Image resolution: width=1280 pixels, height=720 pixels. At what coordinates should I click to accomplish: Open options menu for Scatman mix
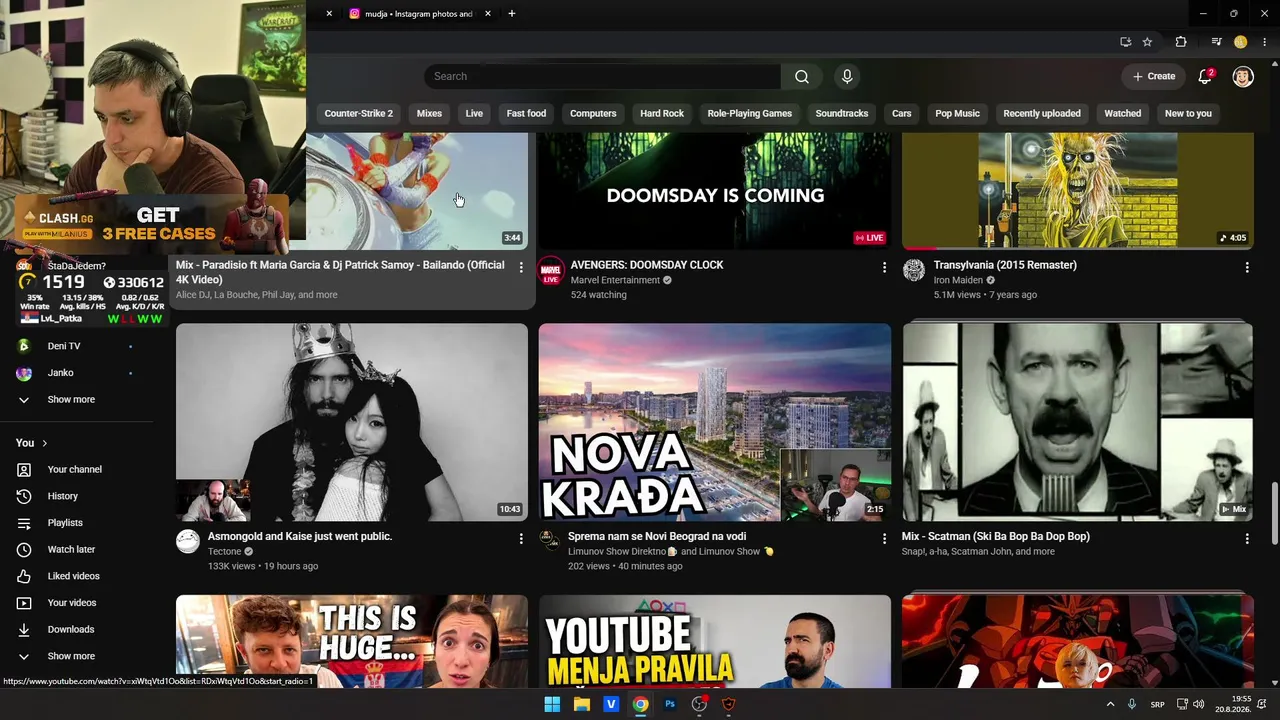point(1247,538)
